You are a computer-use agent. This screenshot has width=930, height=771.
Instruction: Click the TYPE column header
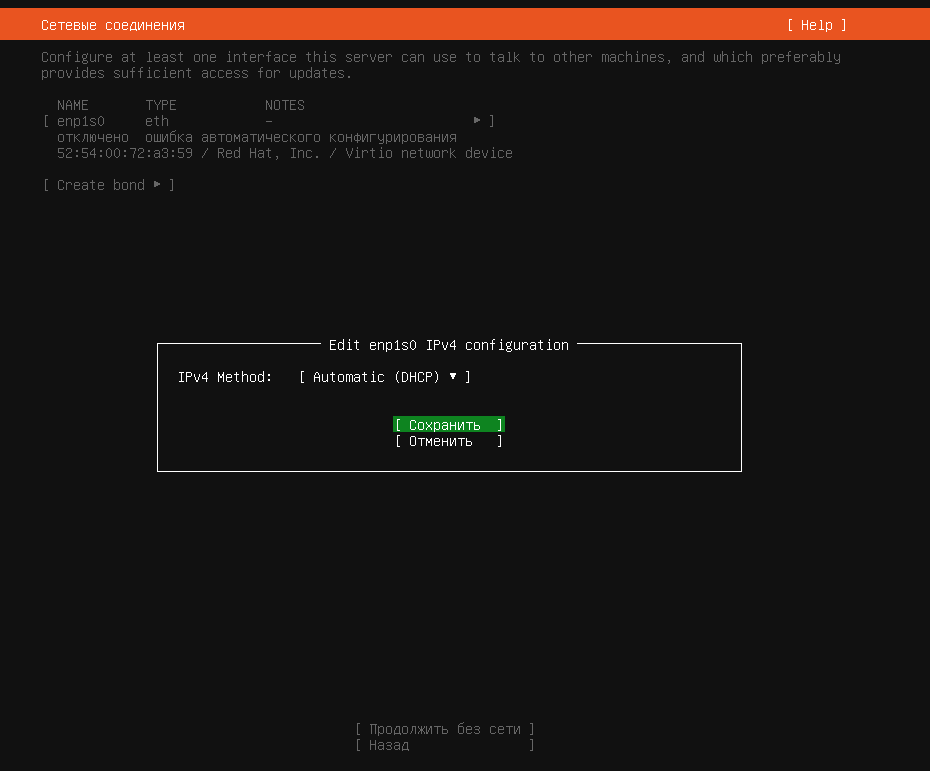coord(161,105)
